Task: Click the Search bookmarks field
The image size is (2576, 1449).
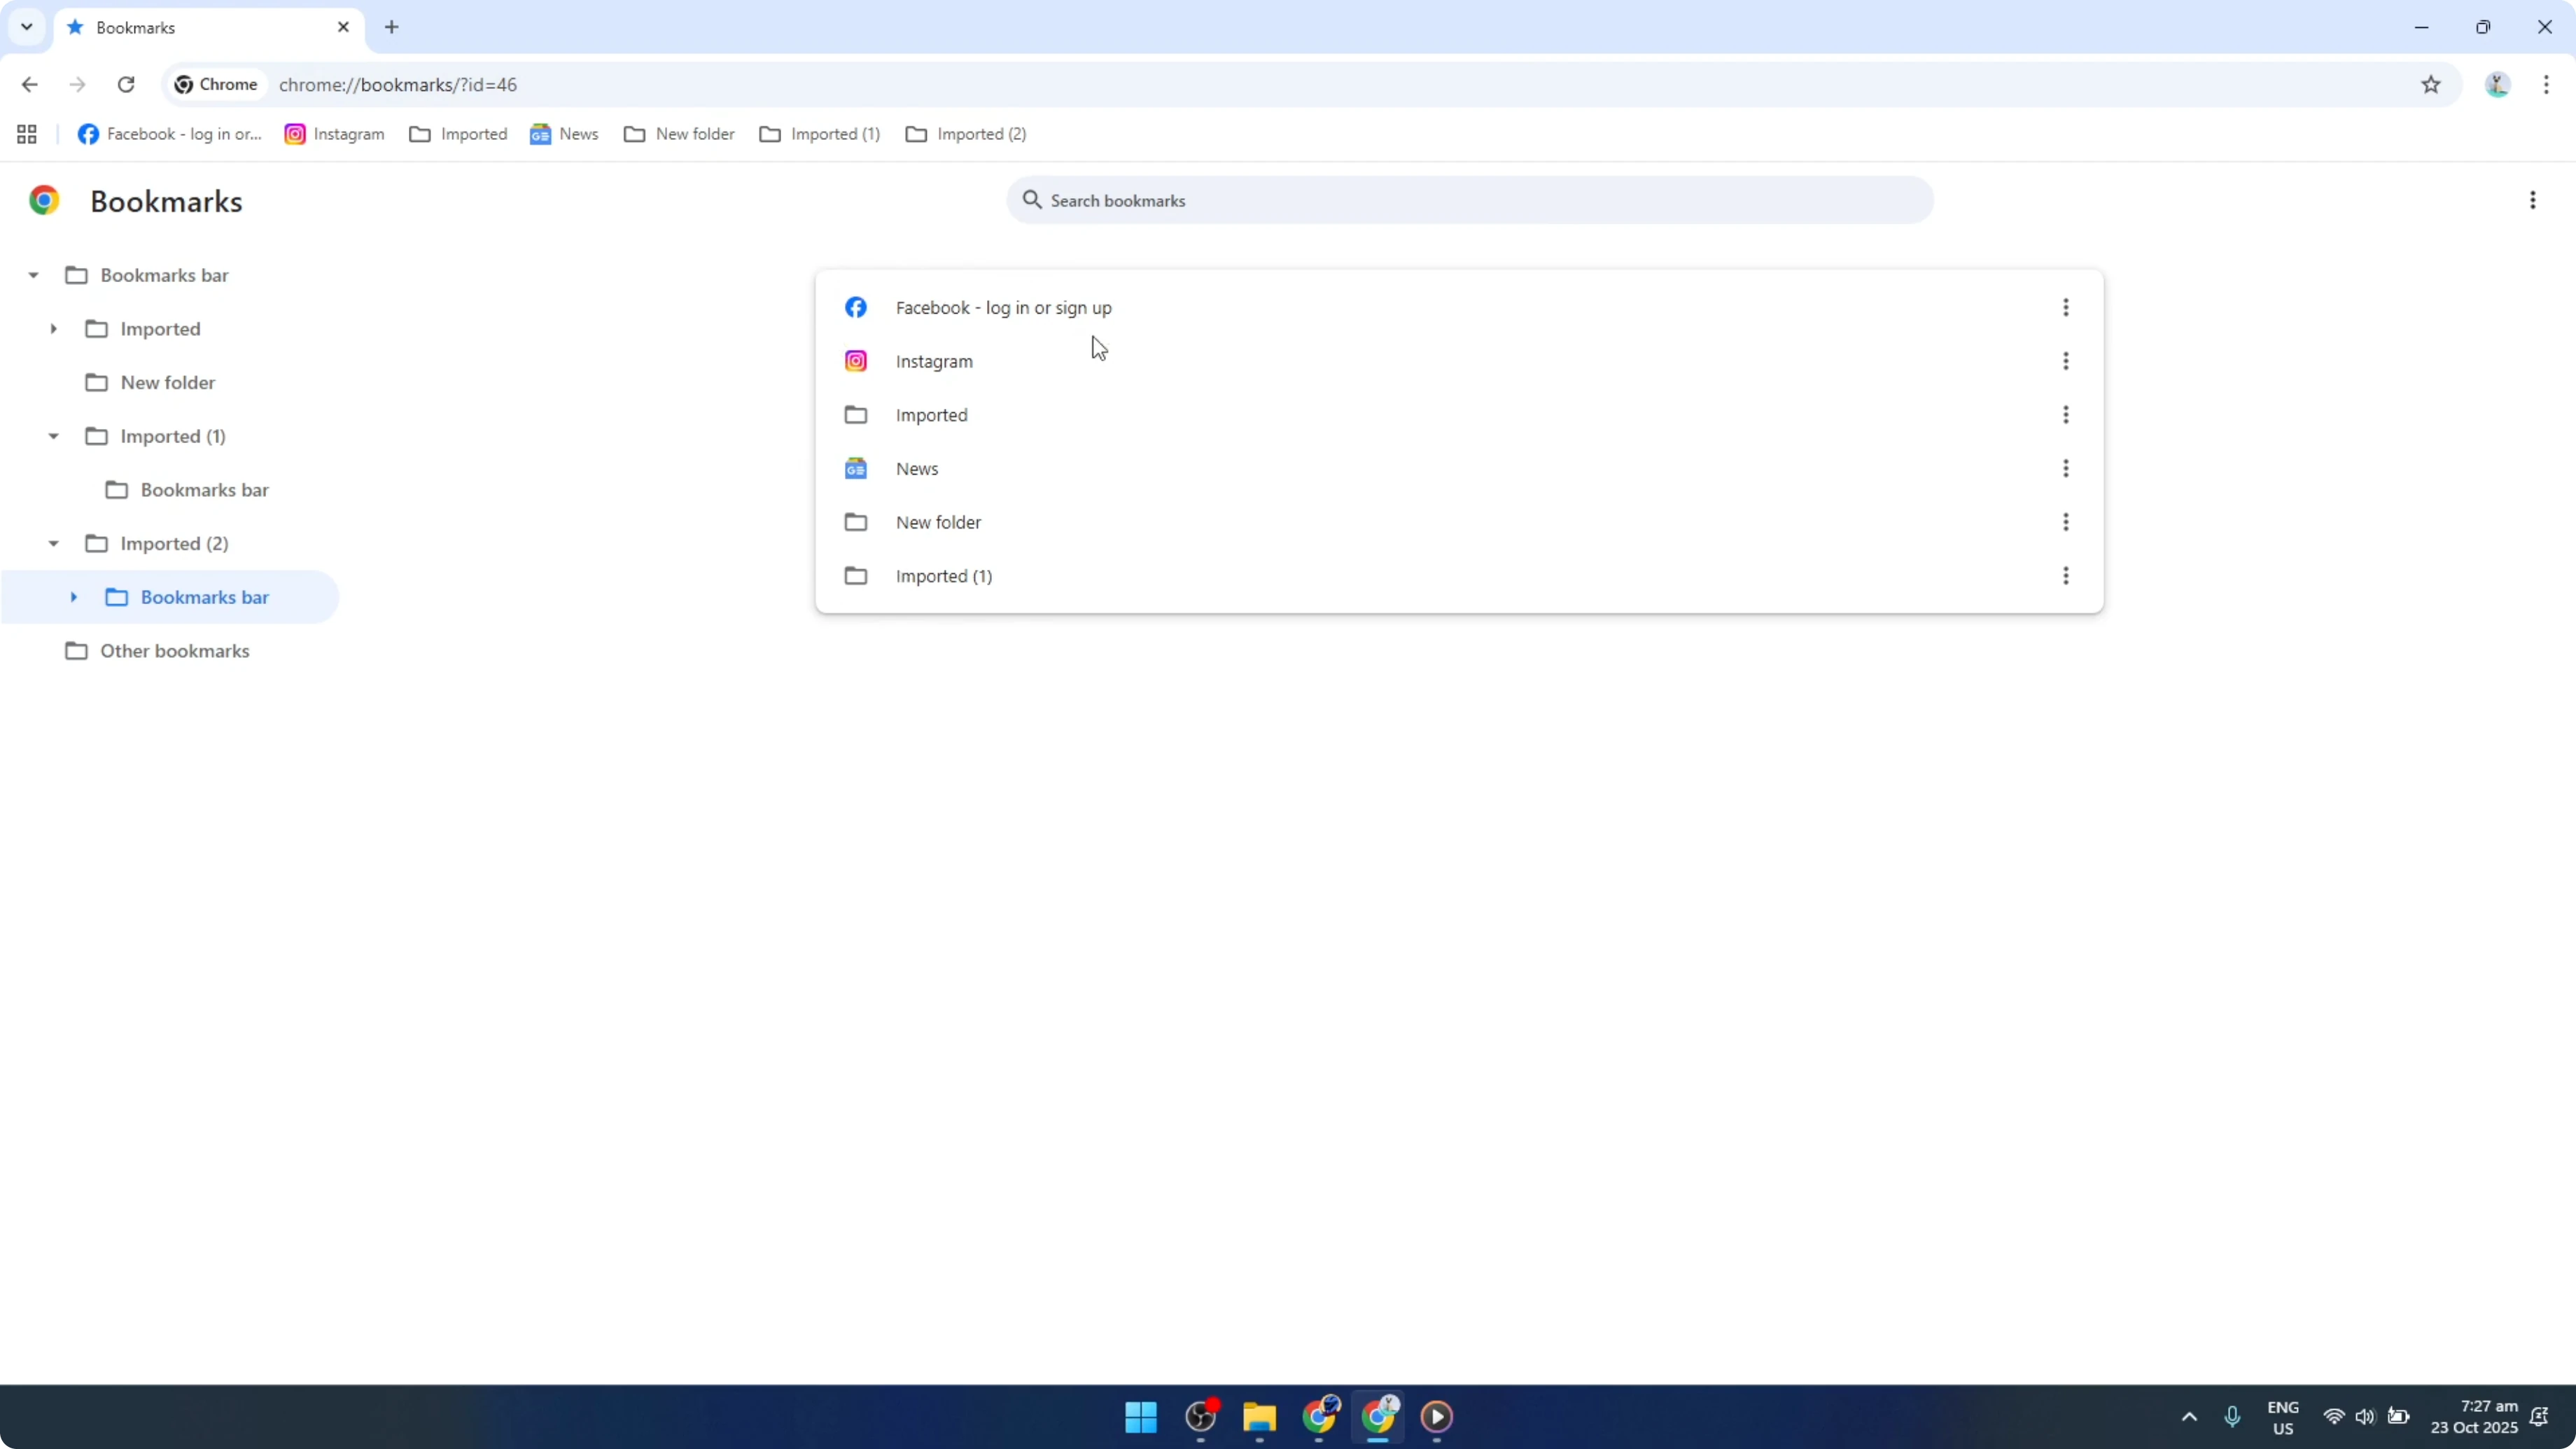Action: coord(1470,200)
